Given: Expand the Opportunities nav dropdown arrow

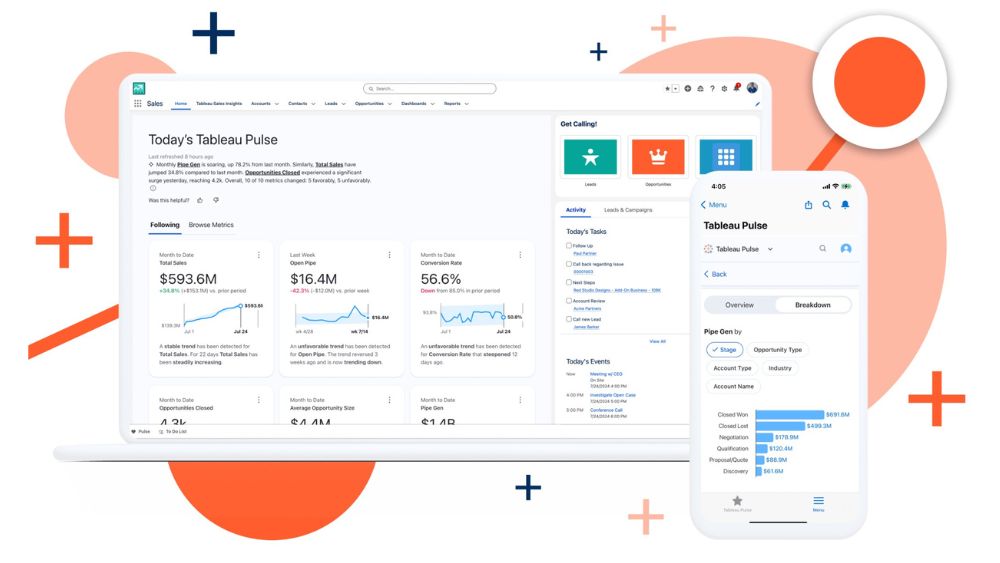Looking at the screenshot, I should point(390,104).
